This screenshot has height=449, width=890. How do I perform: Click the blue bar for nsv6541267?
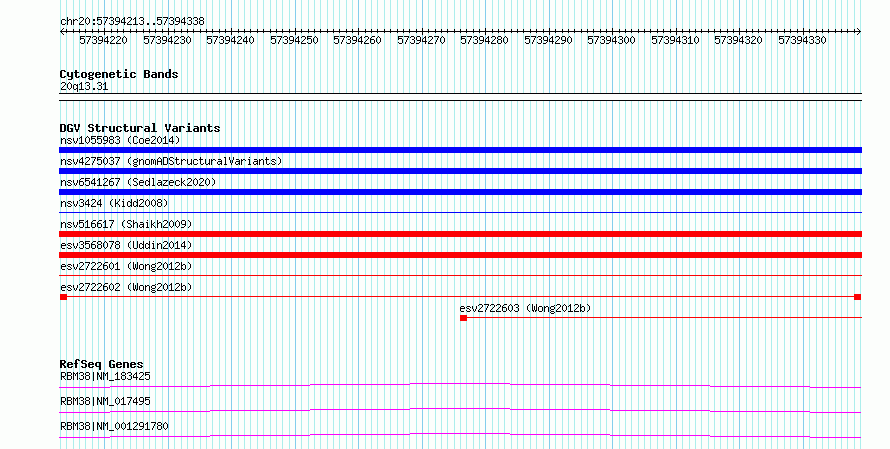click(x=460, y=192)
